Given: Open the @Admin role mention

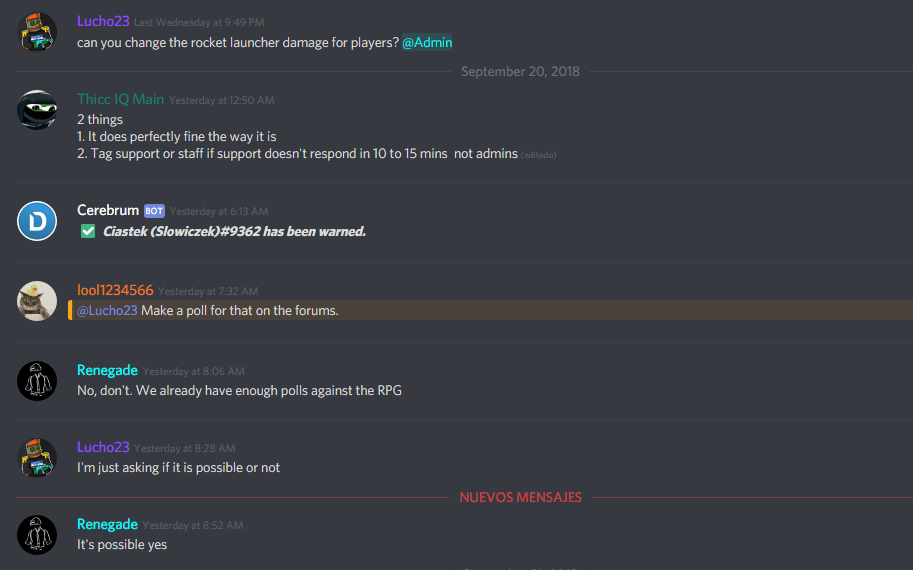Looking at the screenshot, I should tap(427, 43).
